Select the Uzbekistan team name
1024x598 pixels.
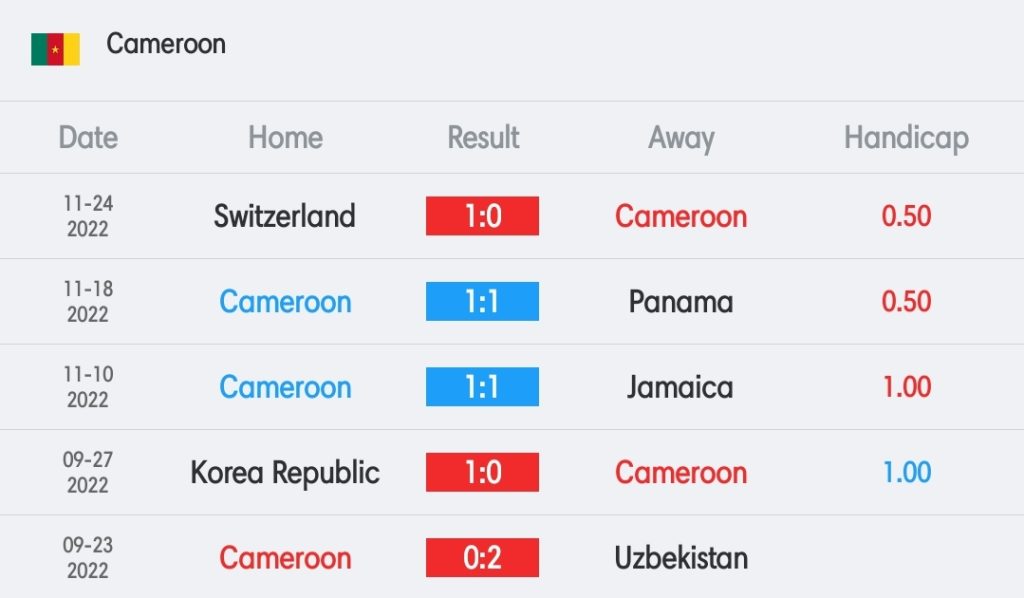pos(681,558)
